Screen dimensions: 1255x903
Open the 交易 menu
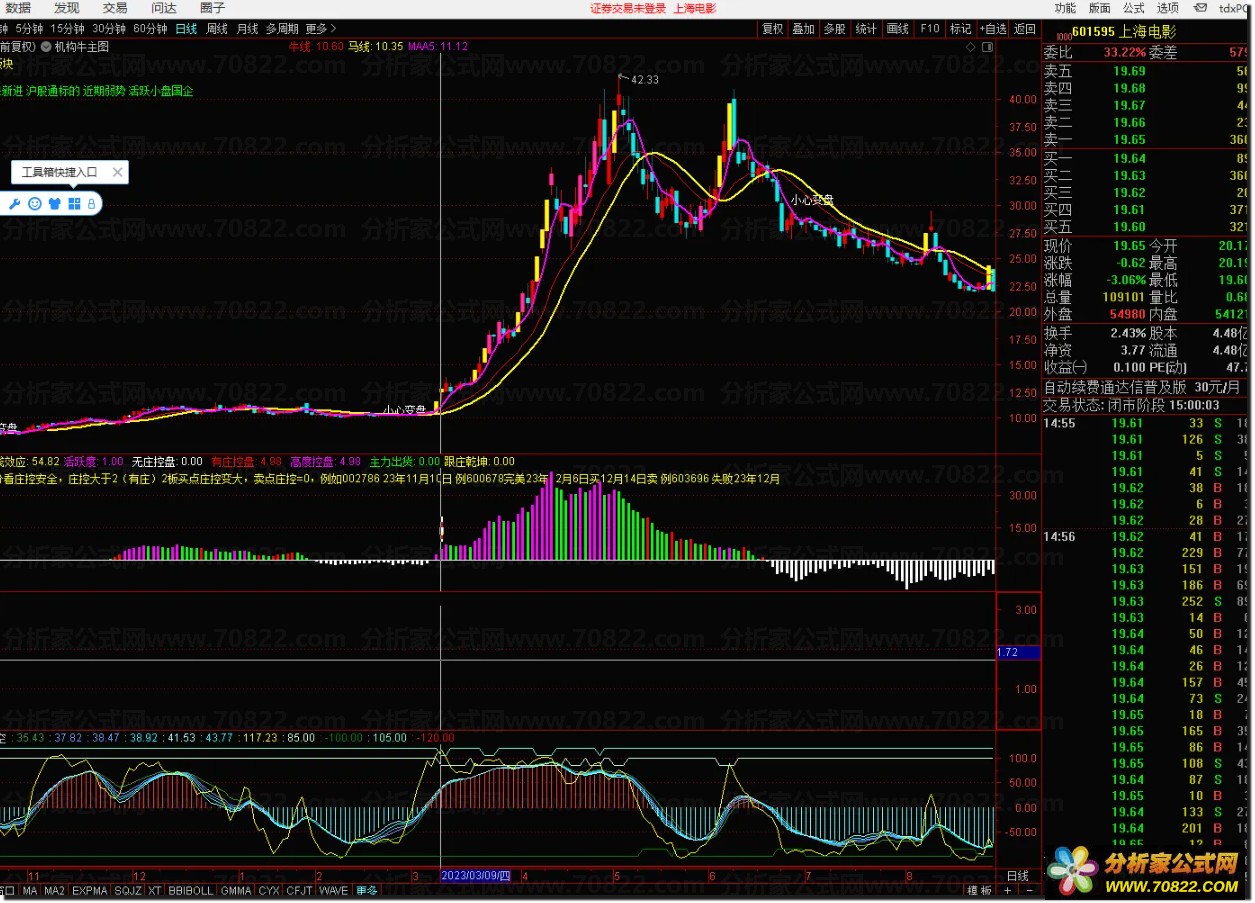115,8
